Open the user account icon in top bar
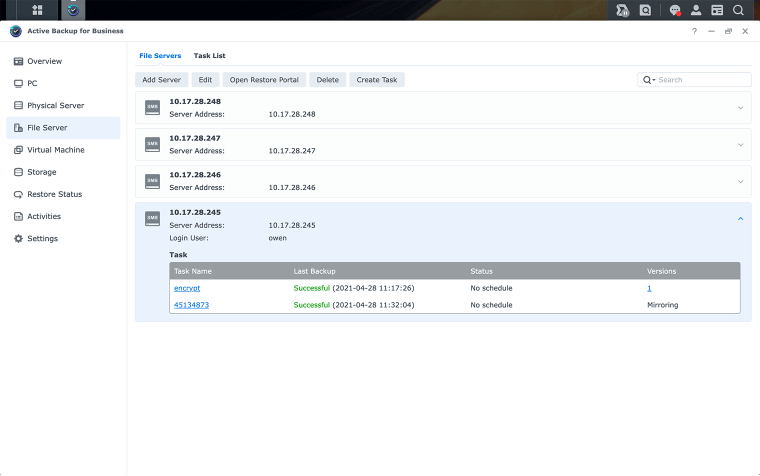This screenshot has width=760, height=476. pyautogui.click(x=696, y=10)
